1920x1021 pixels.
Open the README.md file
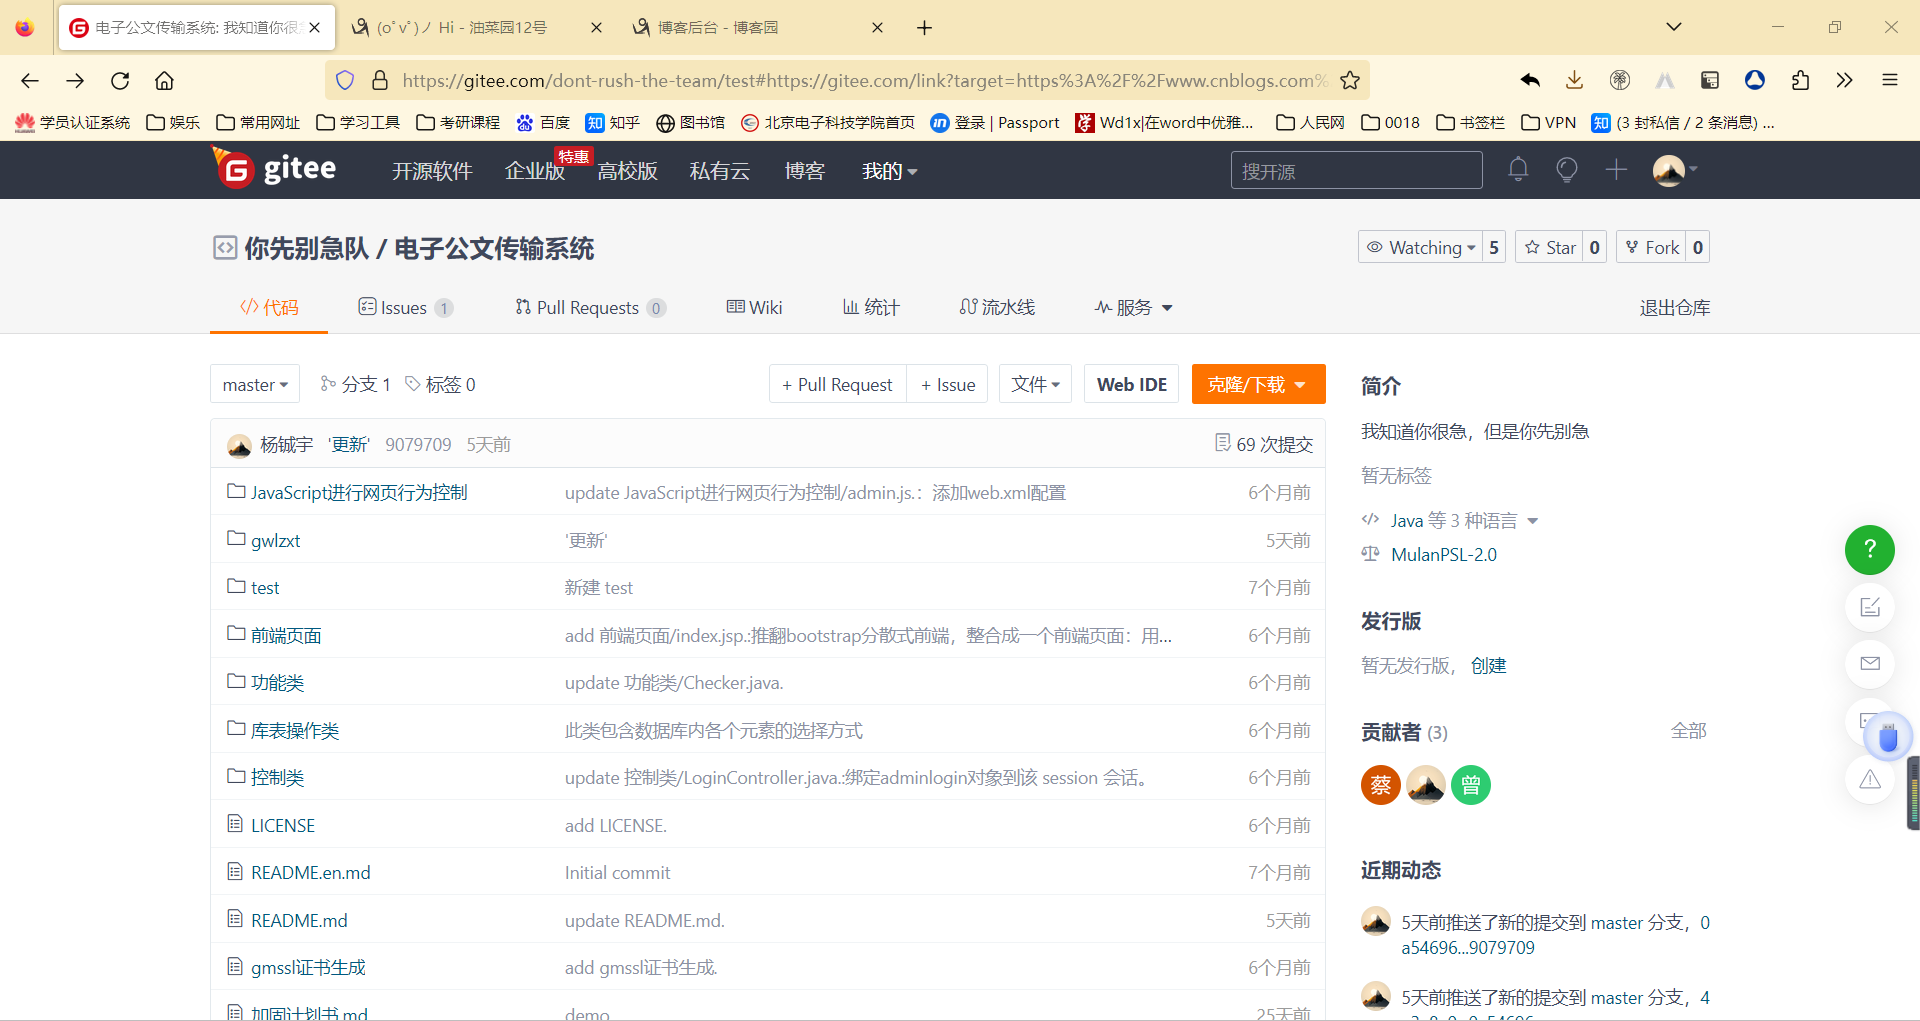(299, 920)
